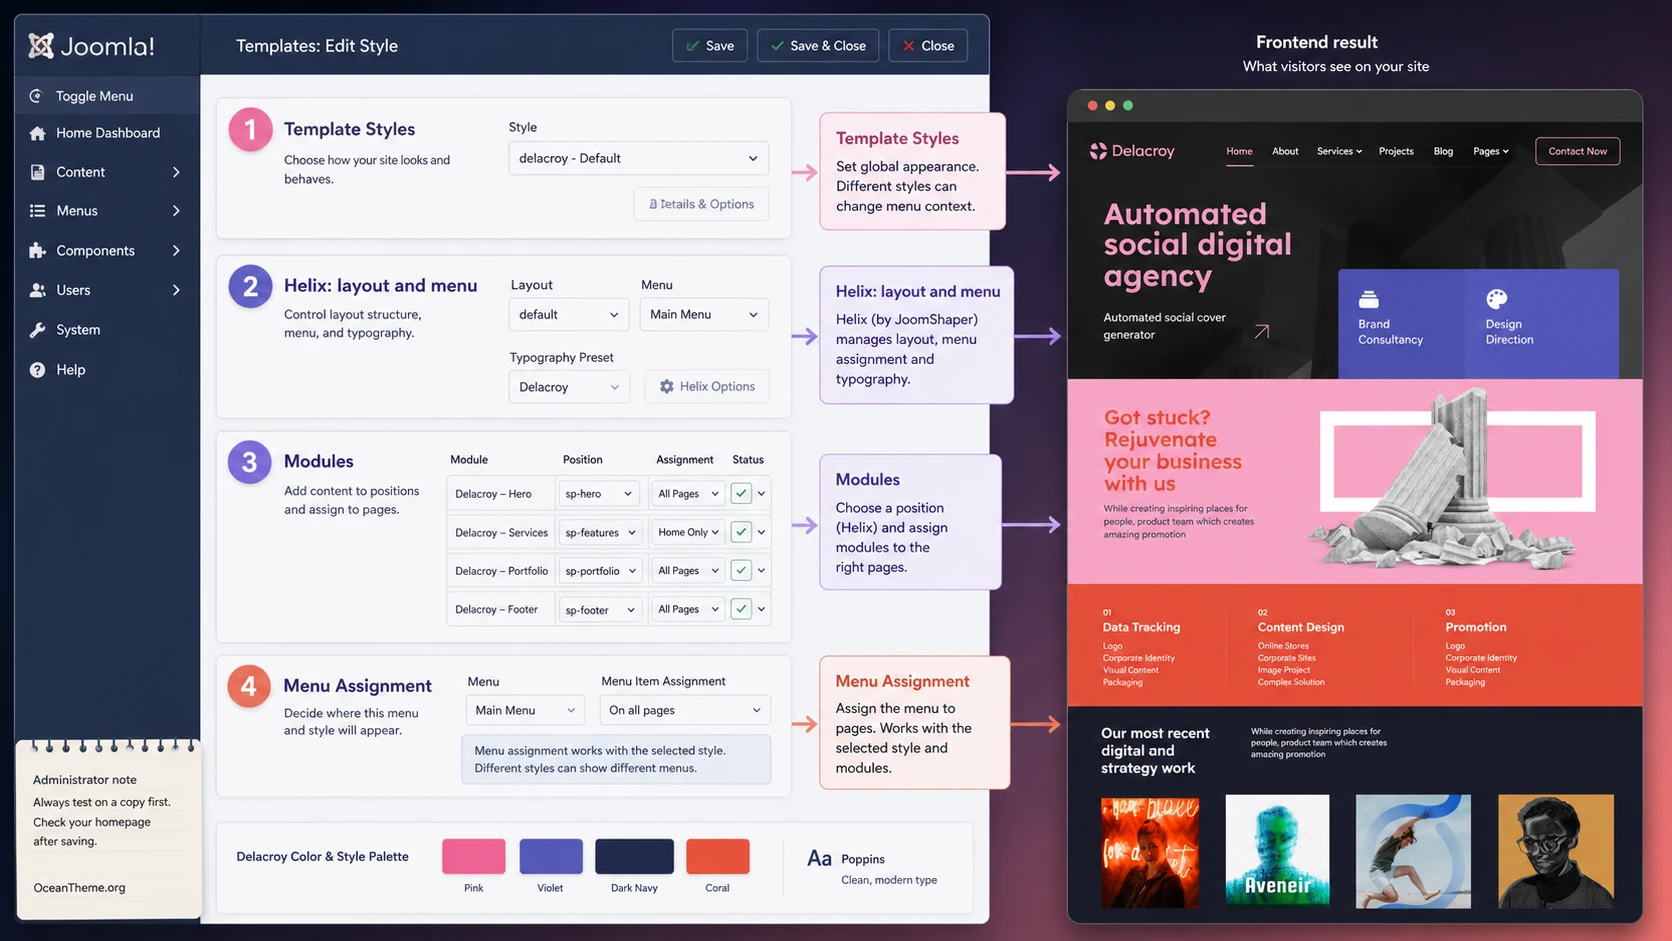This screenshot has height=941, width=1672.
Task: Click the Contact Now button in preview
Action: click(x=1577, y=151)
